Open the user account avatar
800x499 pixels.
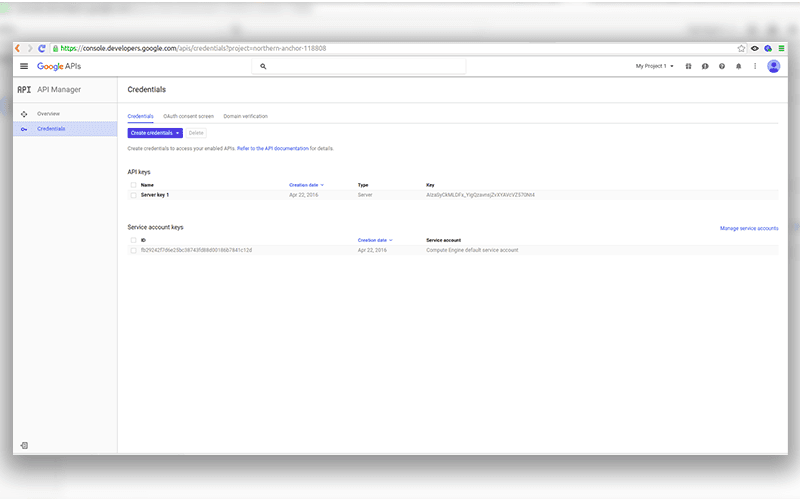click(x=773, y=66)
